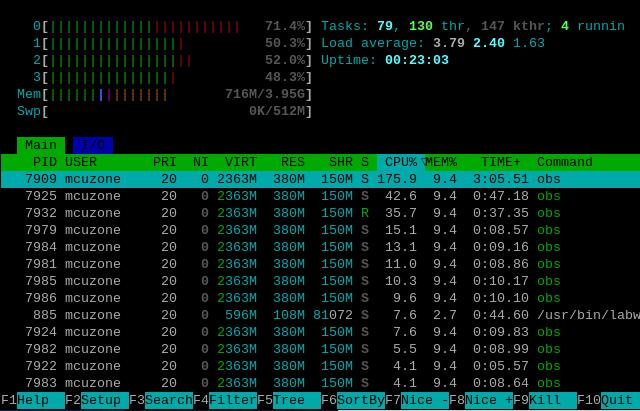
Task: Click F10 Quit button
Action: [x=609, y=400]
